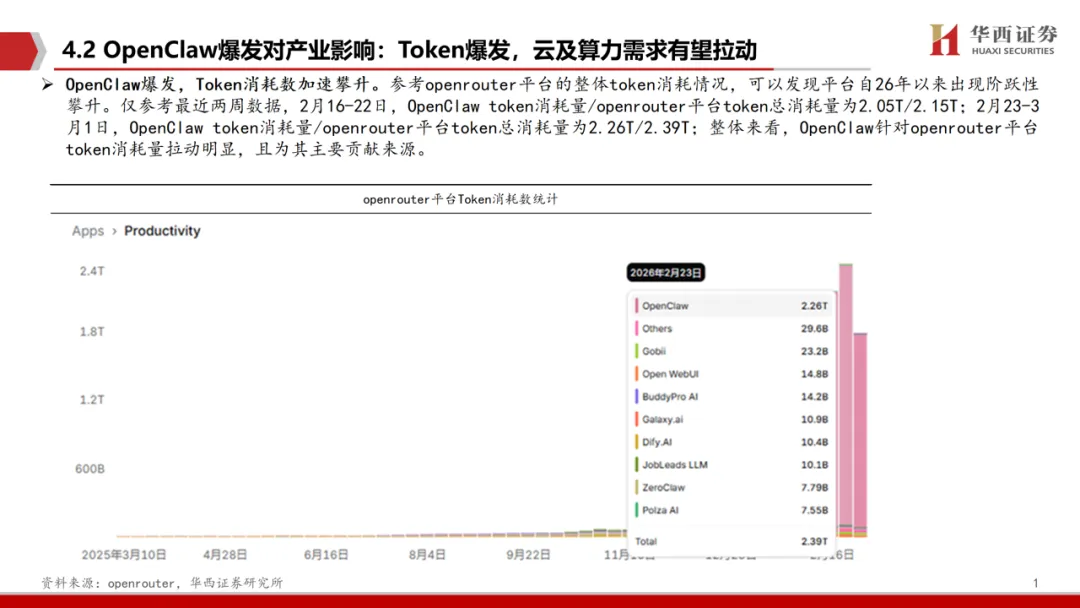This screenshot has width=1080, height=608.
Task: Click the 1.8T y-axis label
Action: coord(92,332)
